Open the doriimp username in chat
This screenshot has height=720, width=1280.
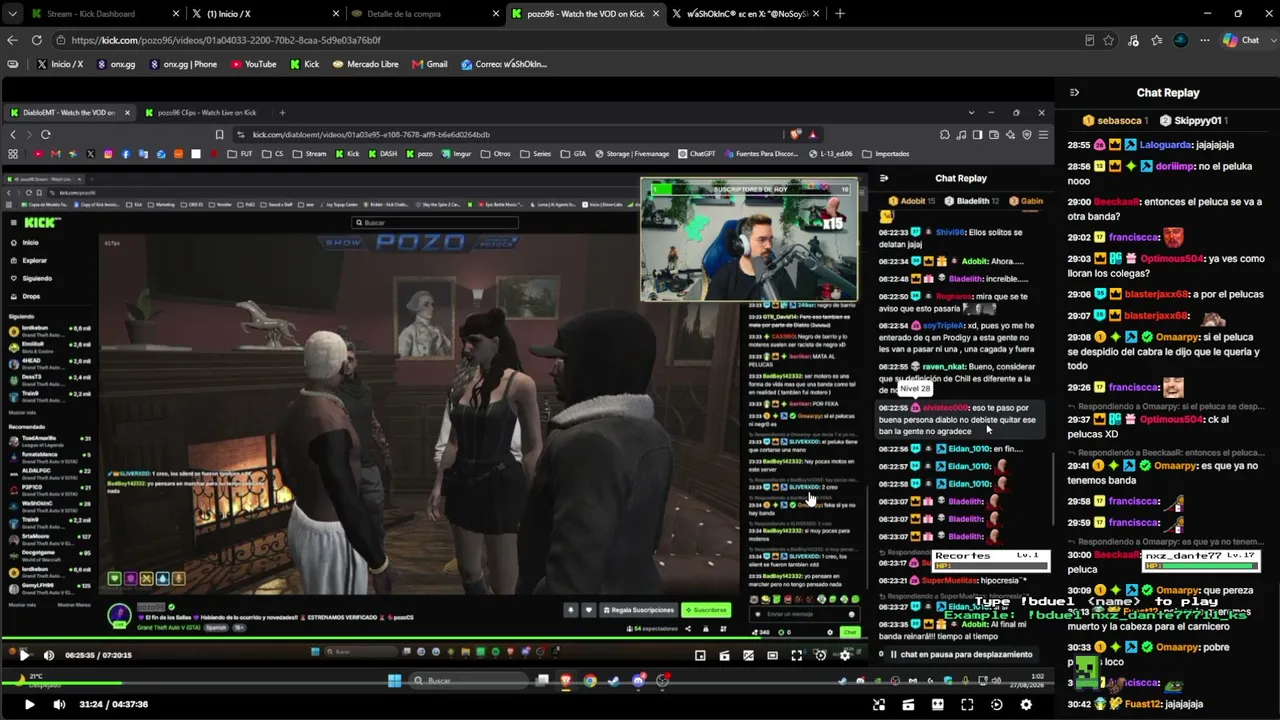click(x=1174, y=166)
